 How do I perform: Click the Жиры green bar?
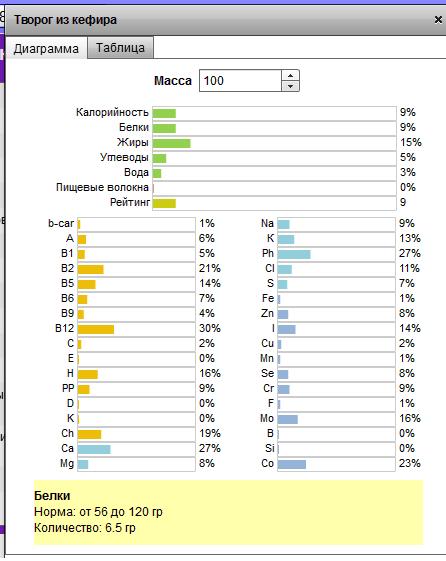pos(274,143)
